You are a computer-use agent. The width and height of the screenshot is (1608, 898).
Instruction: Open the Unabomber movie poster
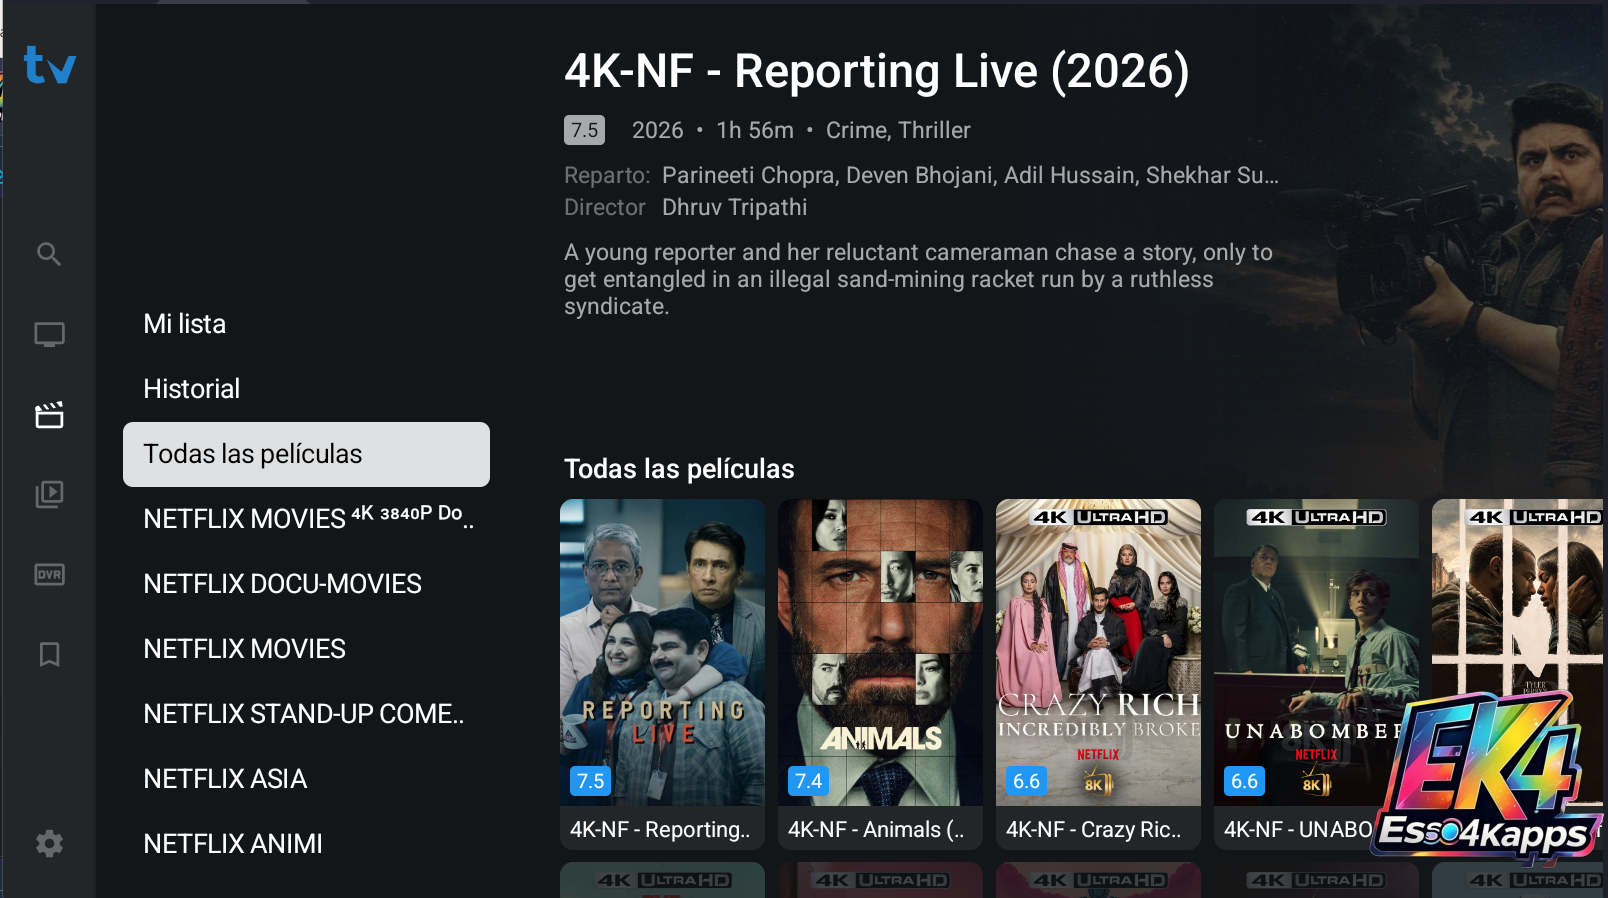tap(1316, 674)
